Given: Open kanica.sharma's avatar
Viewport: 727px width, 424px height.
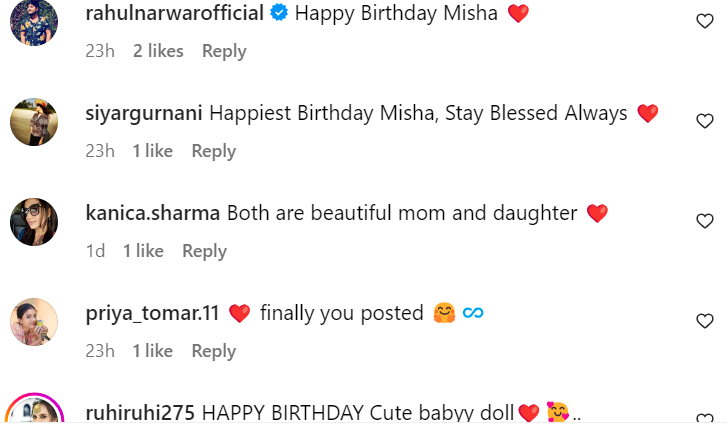Looking at the screenshot, I should [34, 221].
